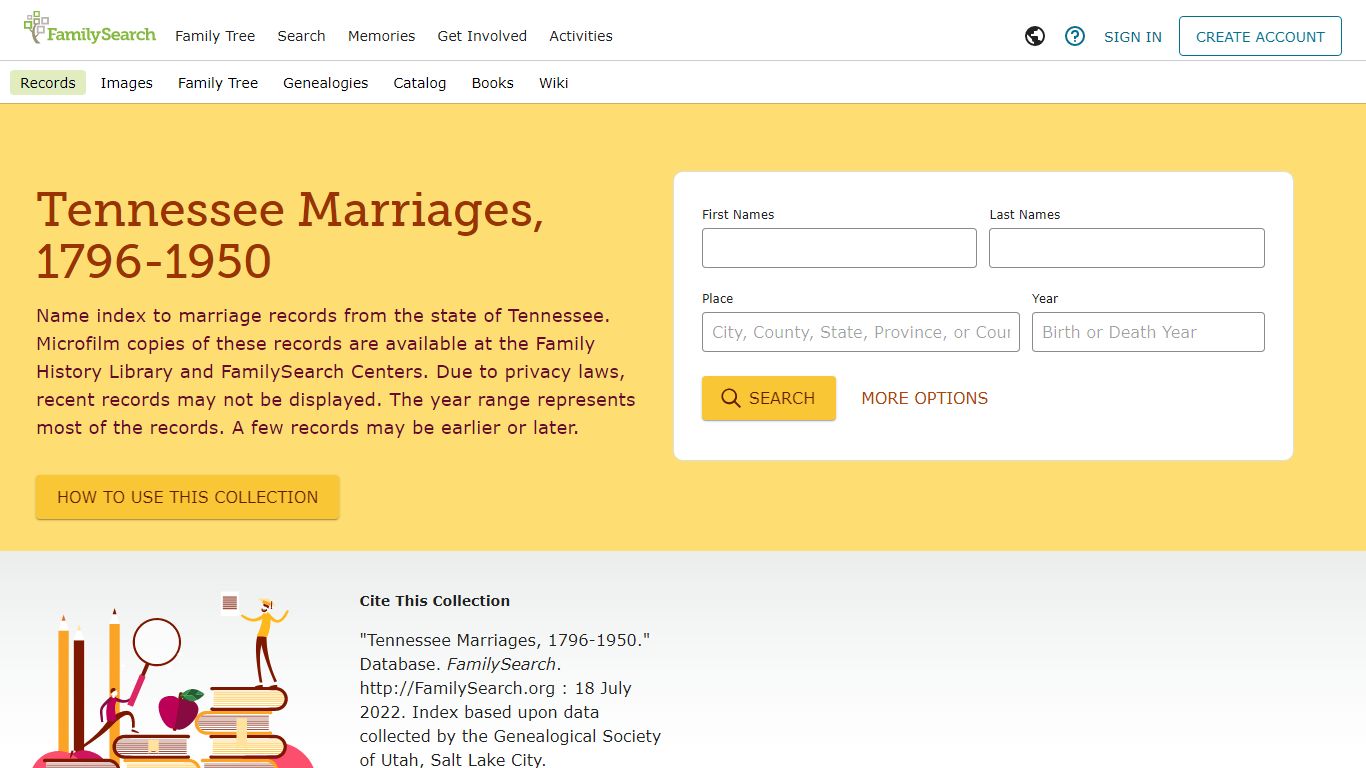
Task: Click HOW TO USE THIS COLLECTION button
Action: click(x=188, y=497)
